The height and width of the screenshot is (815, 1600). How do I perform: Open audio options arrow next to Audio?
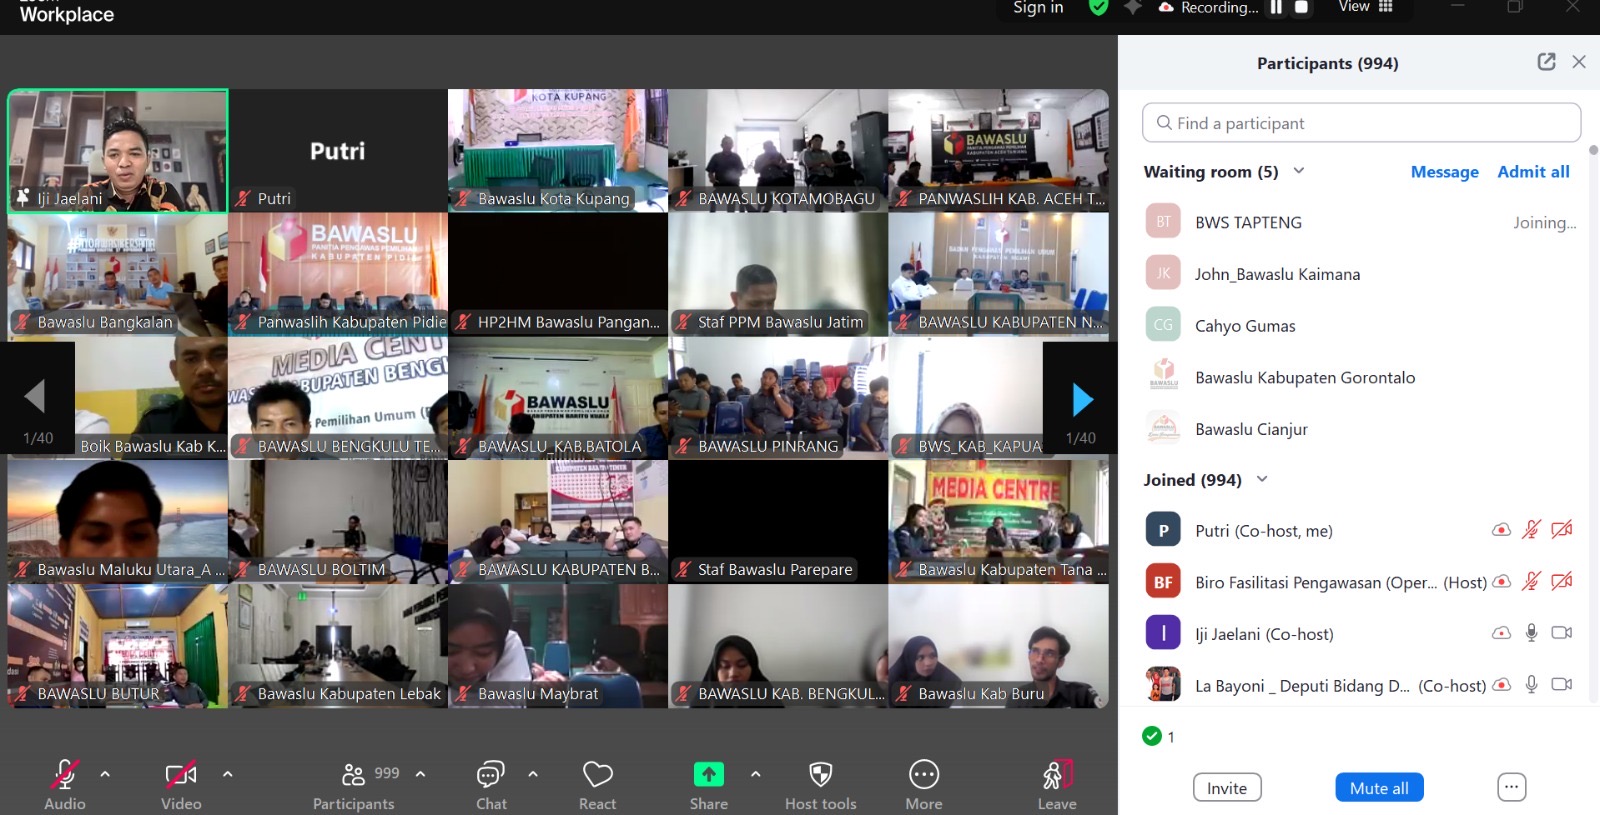[x=105, y=774]
